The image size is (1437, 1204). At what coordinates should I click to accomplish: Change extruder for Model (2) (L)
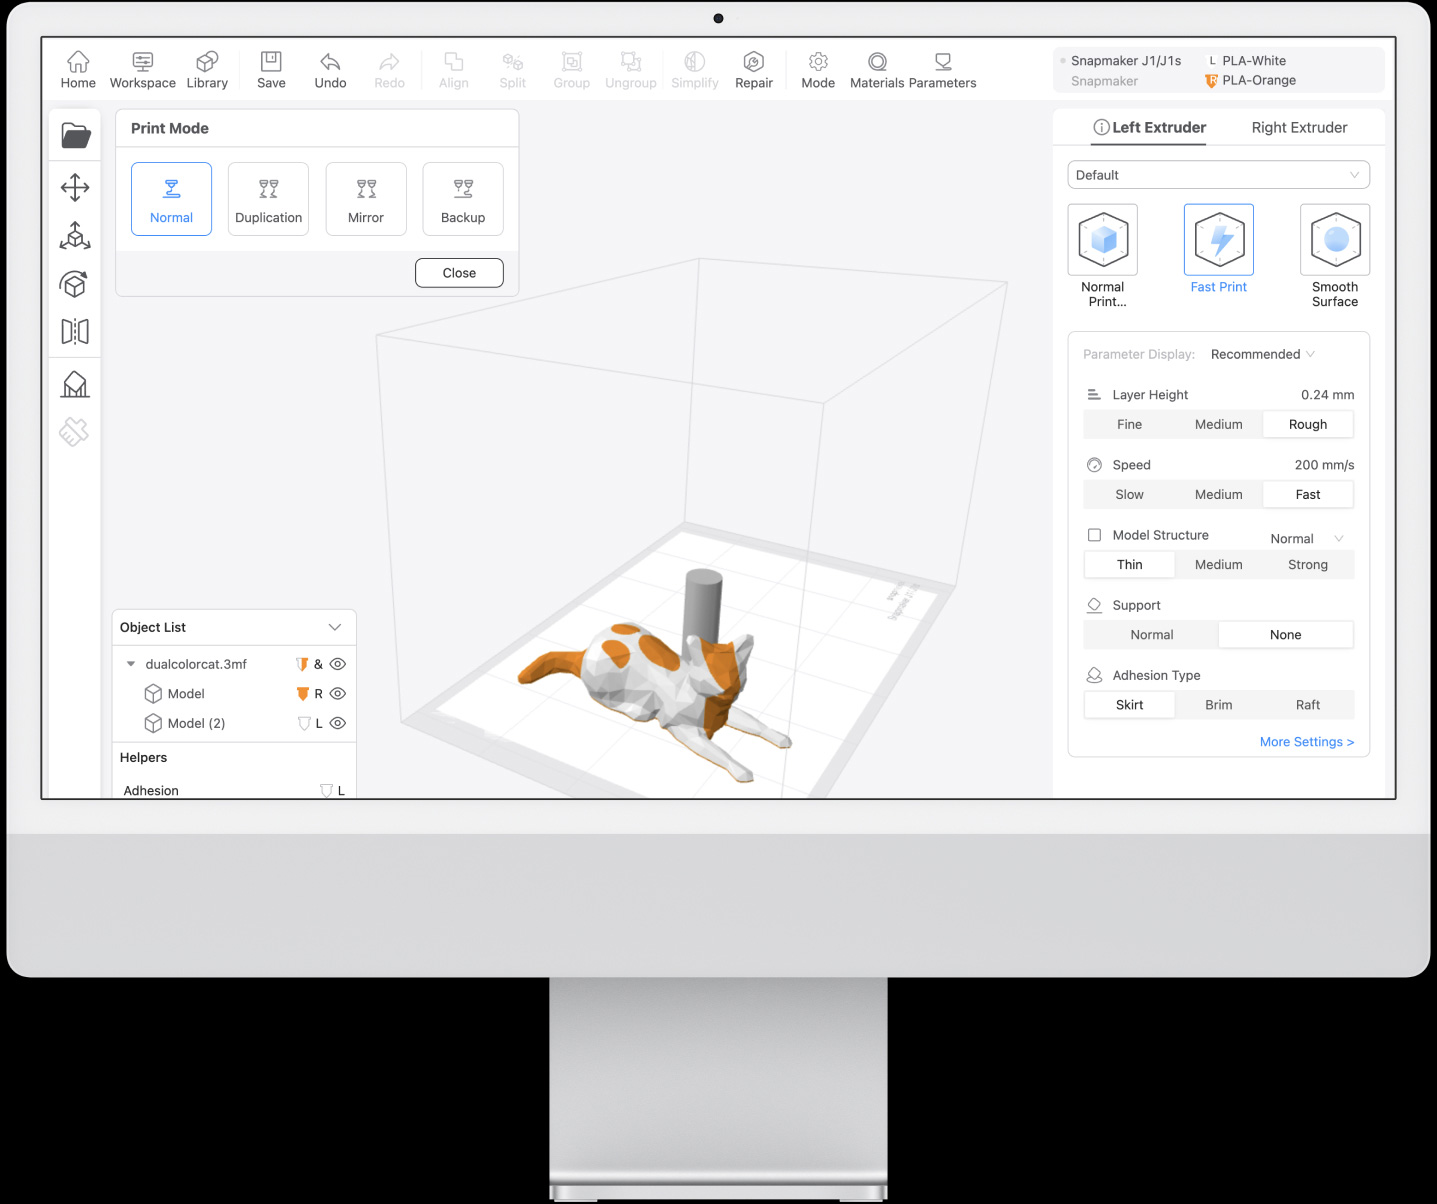310,723
